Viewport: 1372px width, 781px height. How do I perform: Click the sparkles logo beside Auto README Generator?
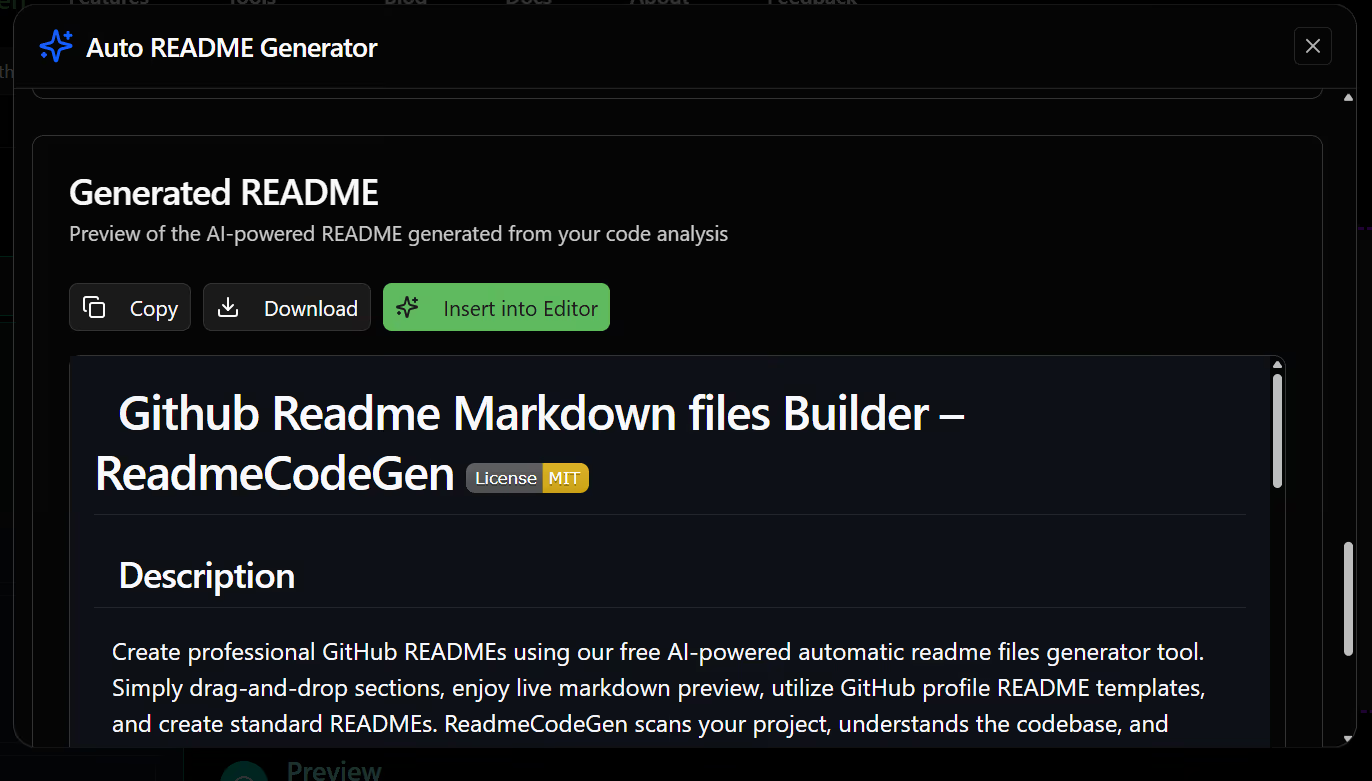coord(56,46)
